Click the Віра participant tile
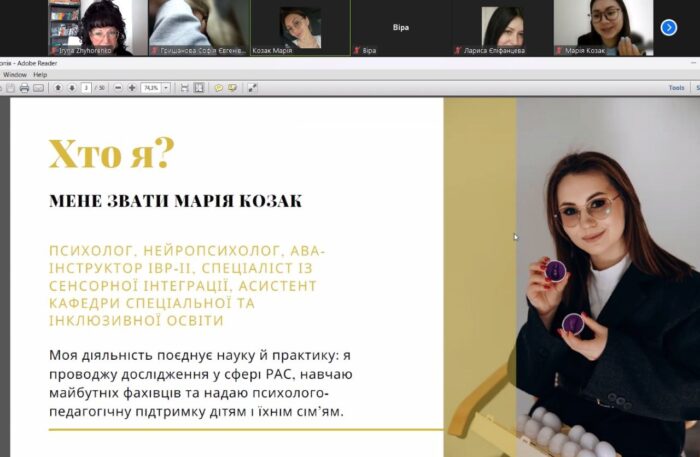This screenshot has height=457, width=700. 400,27
